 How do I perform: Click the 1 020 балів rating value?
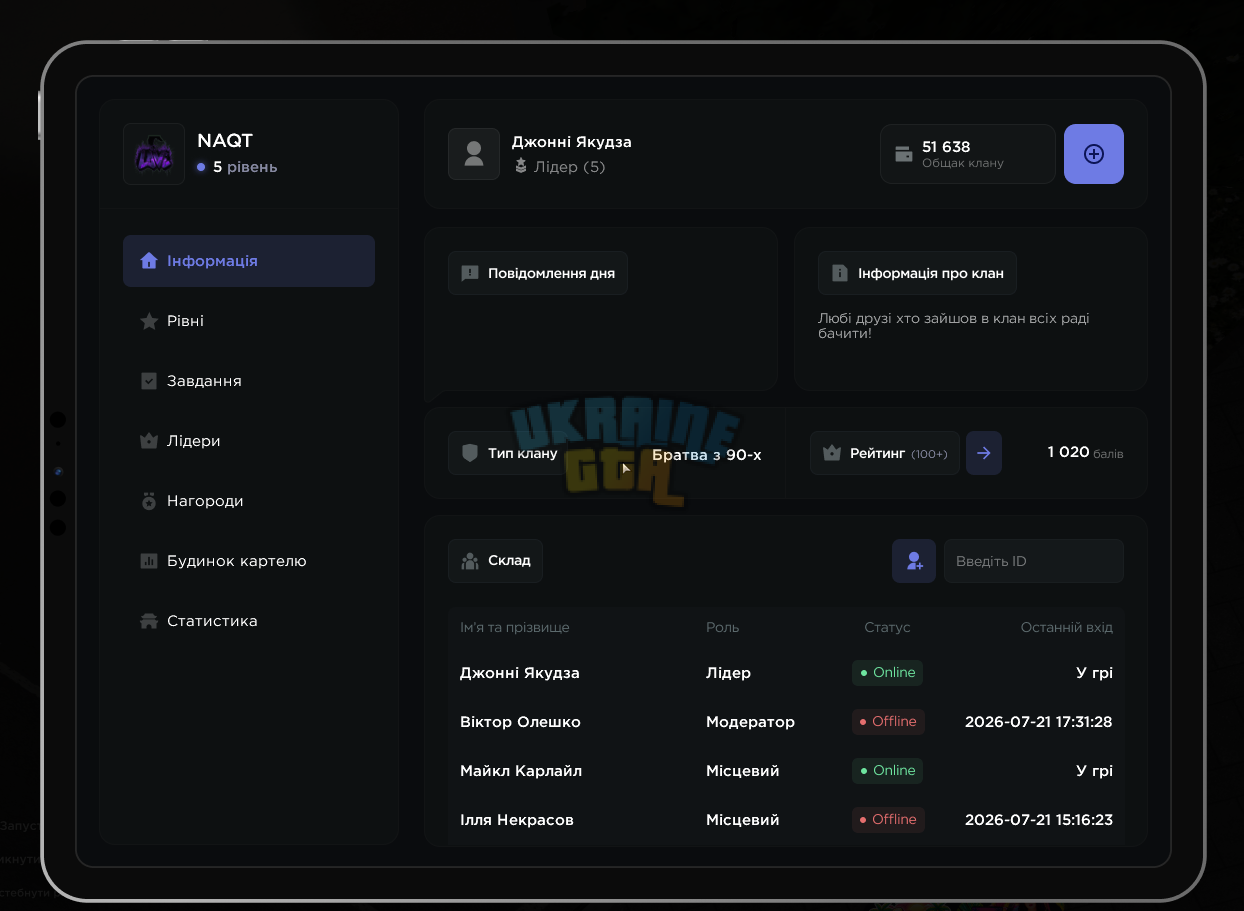point(1085,452)
